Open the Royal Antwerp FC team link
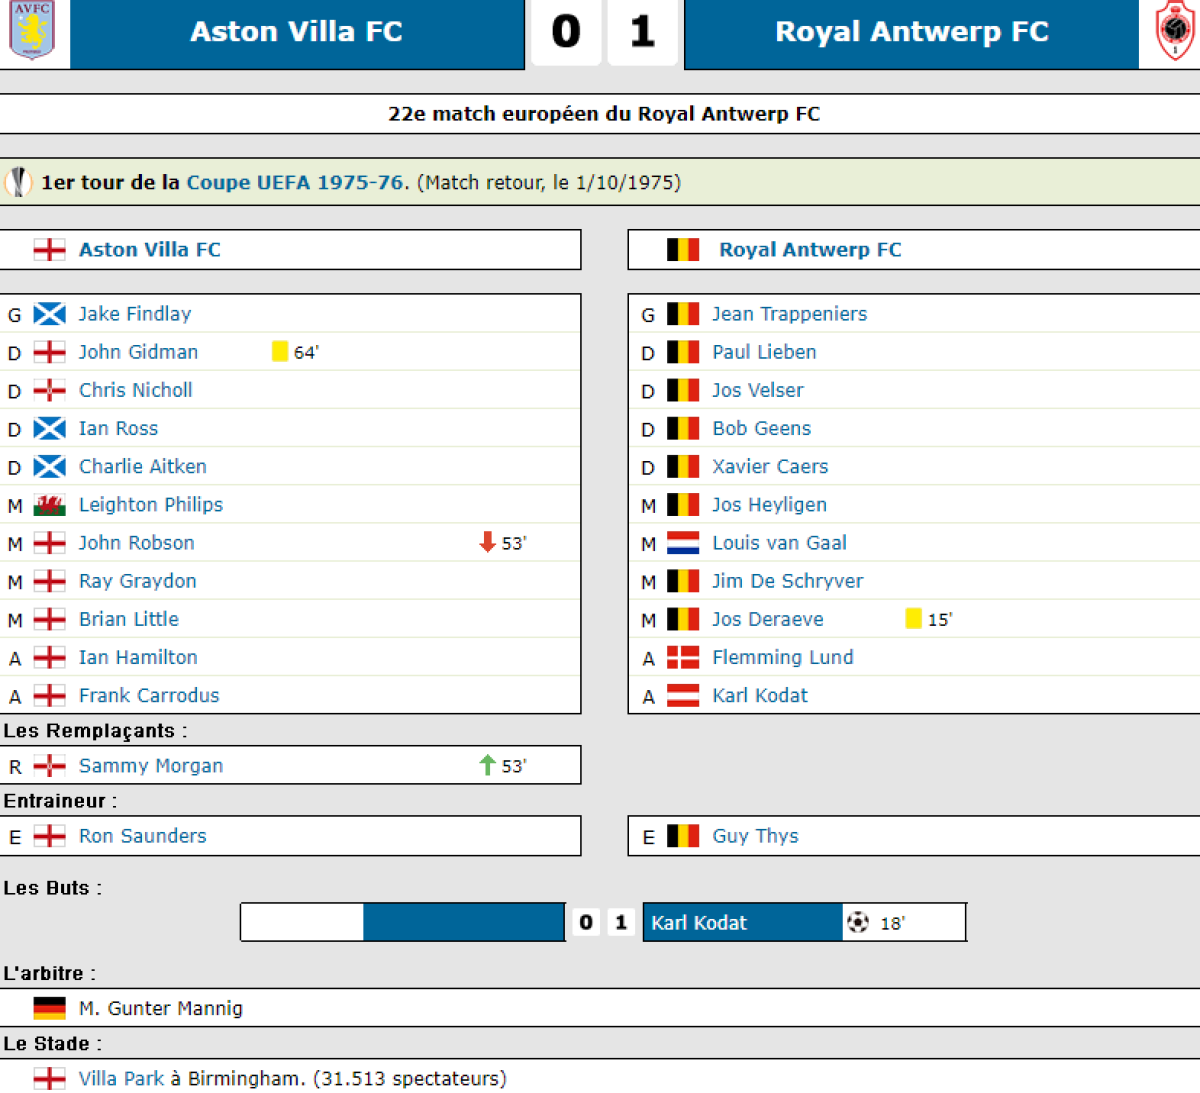1200x1093 pixels. (x=810, y=250)
